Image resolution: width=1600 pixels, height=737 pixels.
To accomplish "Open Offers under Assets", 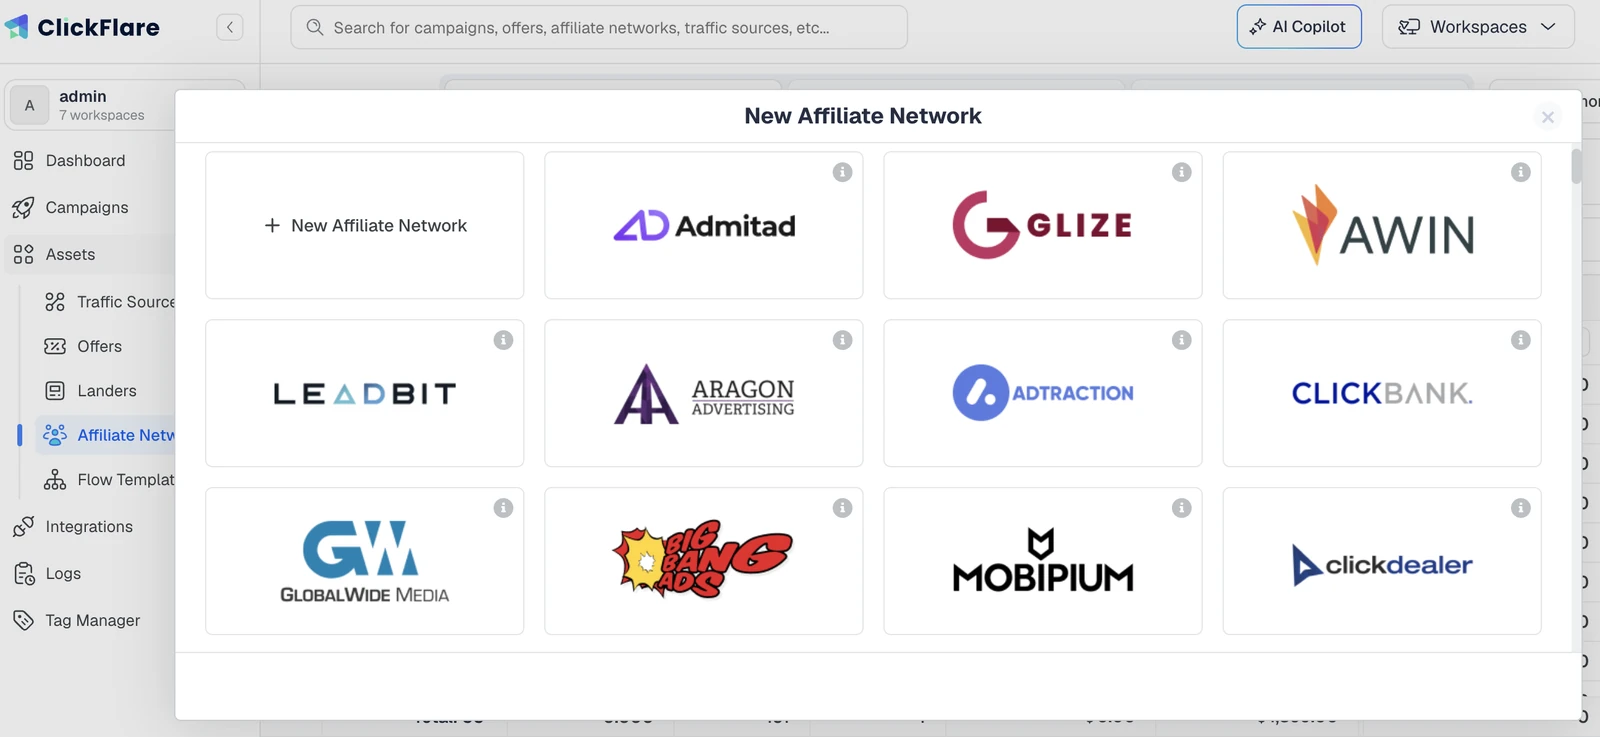I will (x=106, y=346).
